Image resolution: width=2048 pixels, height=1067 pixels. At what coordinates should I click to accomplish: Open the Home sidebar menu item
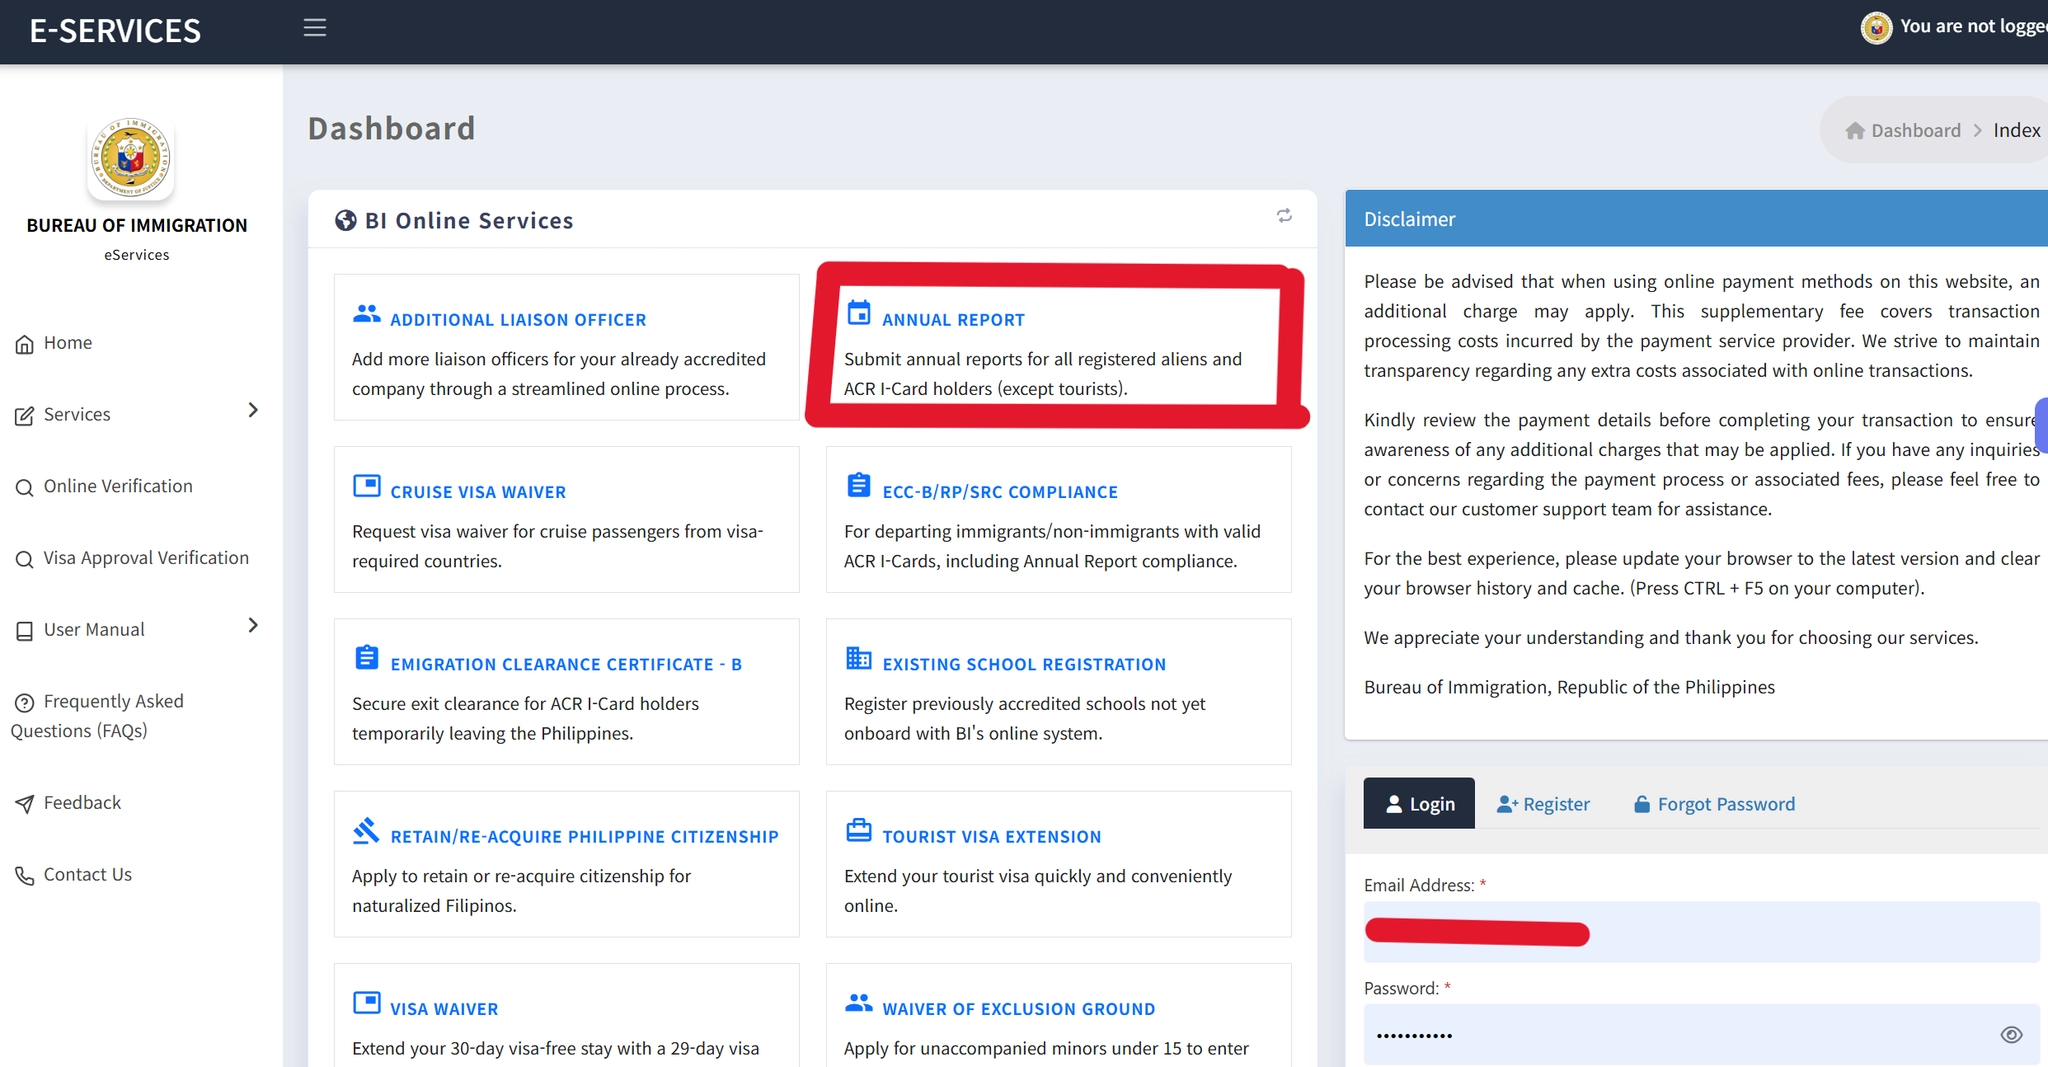pos(68,343)
